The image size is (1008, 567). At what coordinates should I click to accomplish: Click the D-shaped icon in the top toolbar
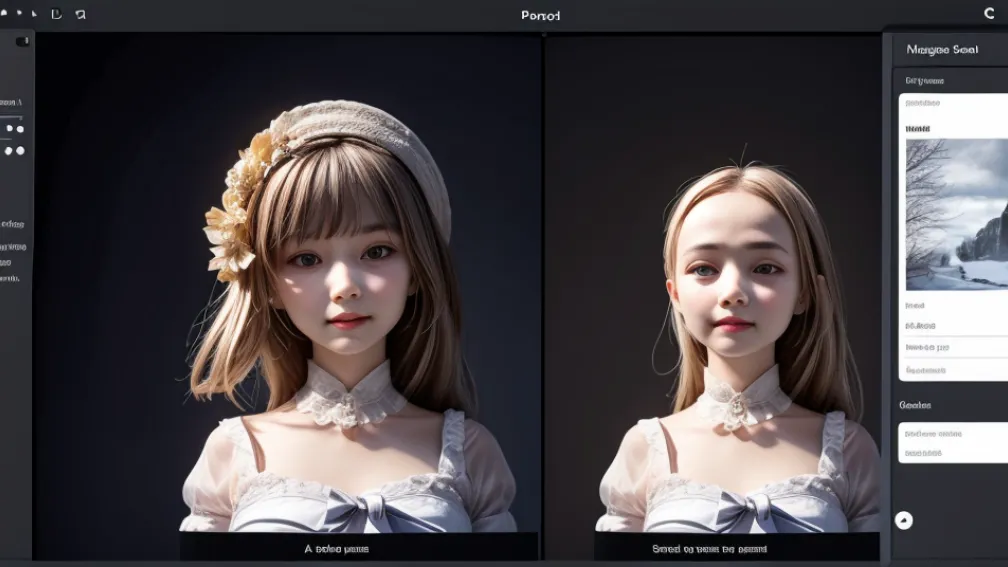click(56, 14)
